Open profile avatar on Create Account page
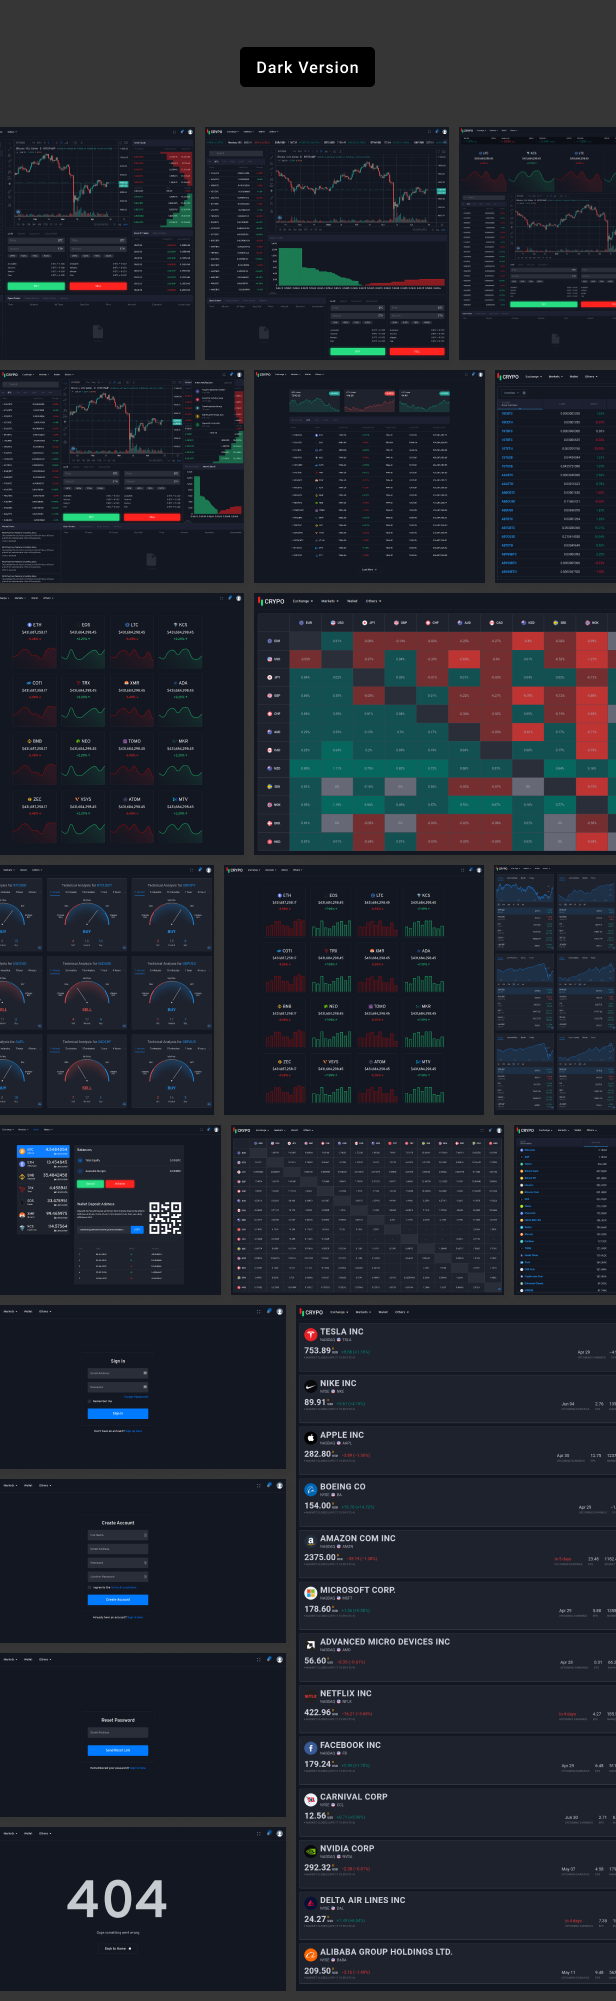Screen dimensions: 616x2001 click(x=280, y=1485)
